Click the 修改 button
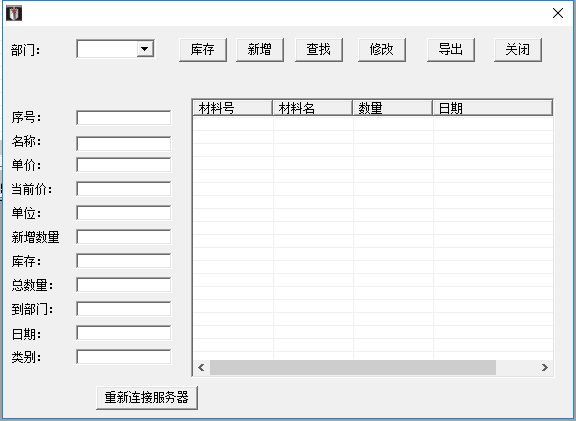 (382, 50)
